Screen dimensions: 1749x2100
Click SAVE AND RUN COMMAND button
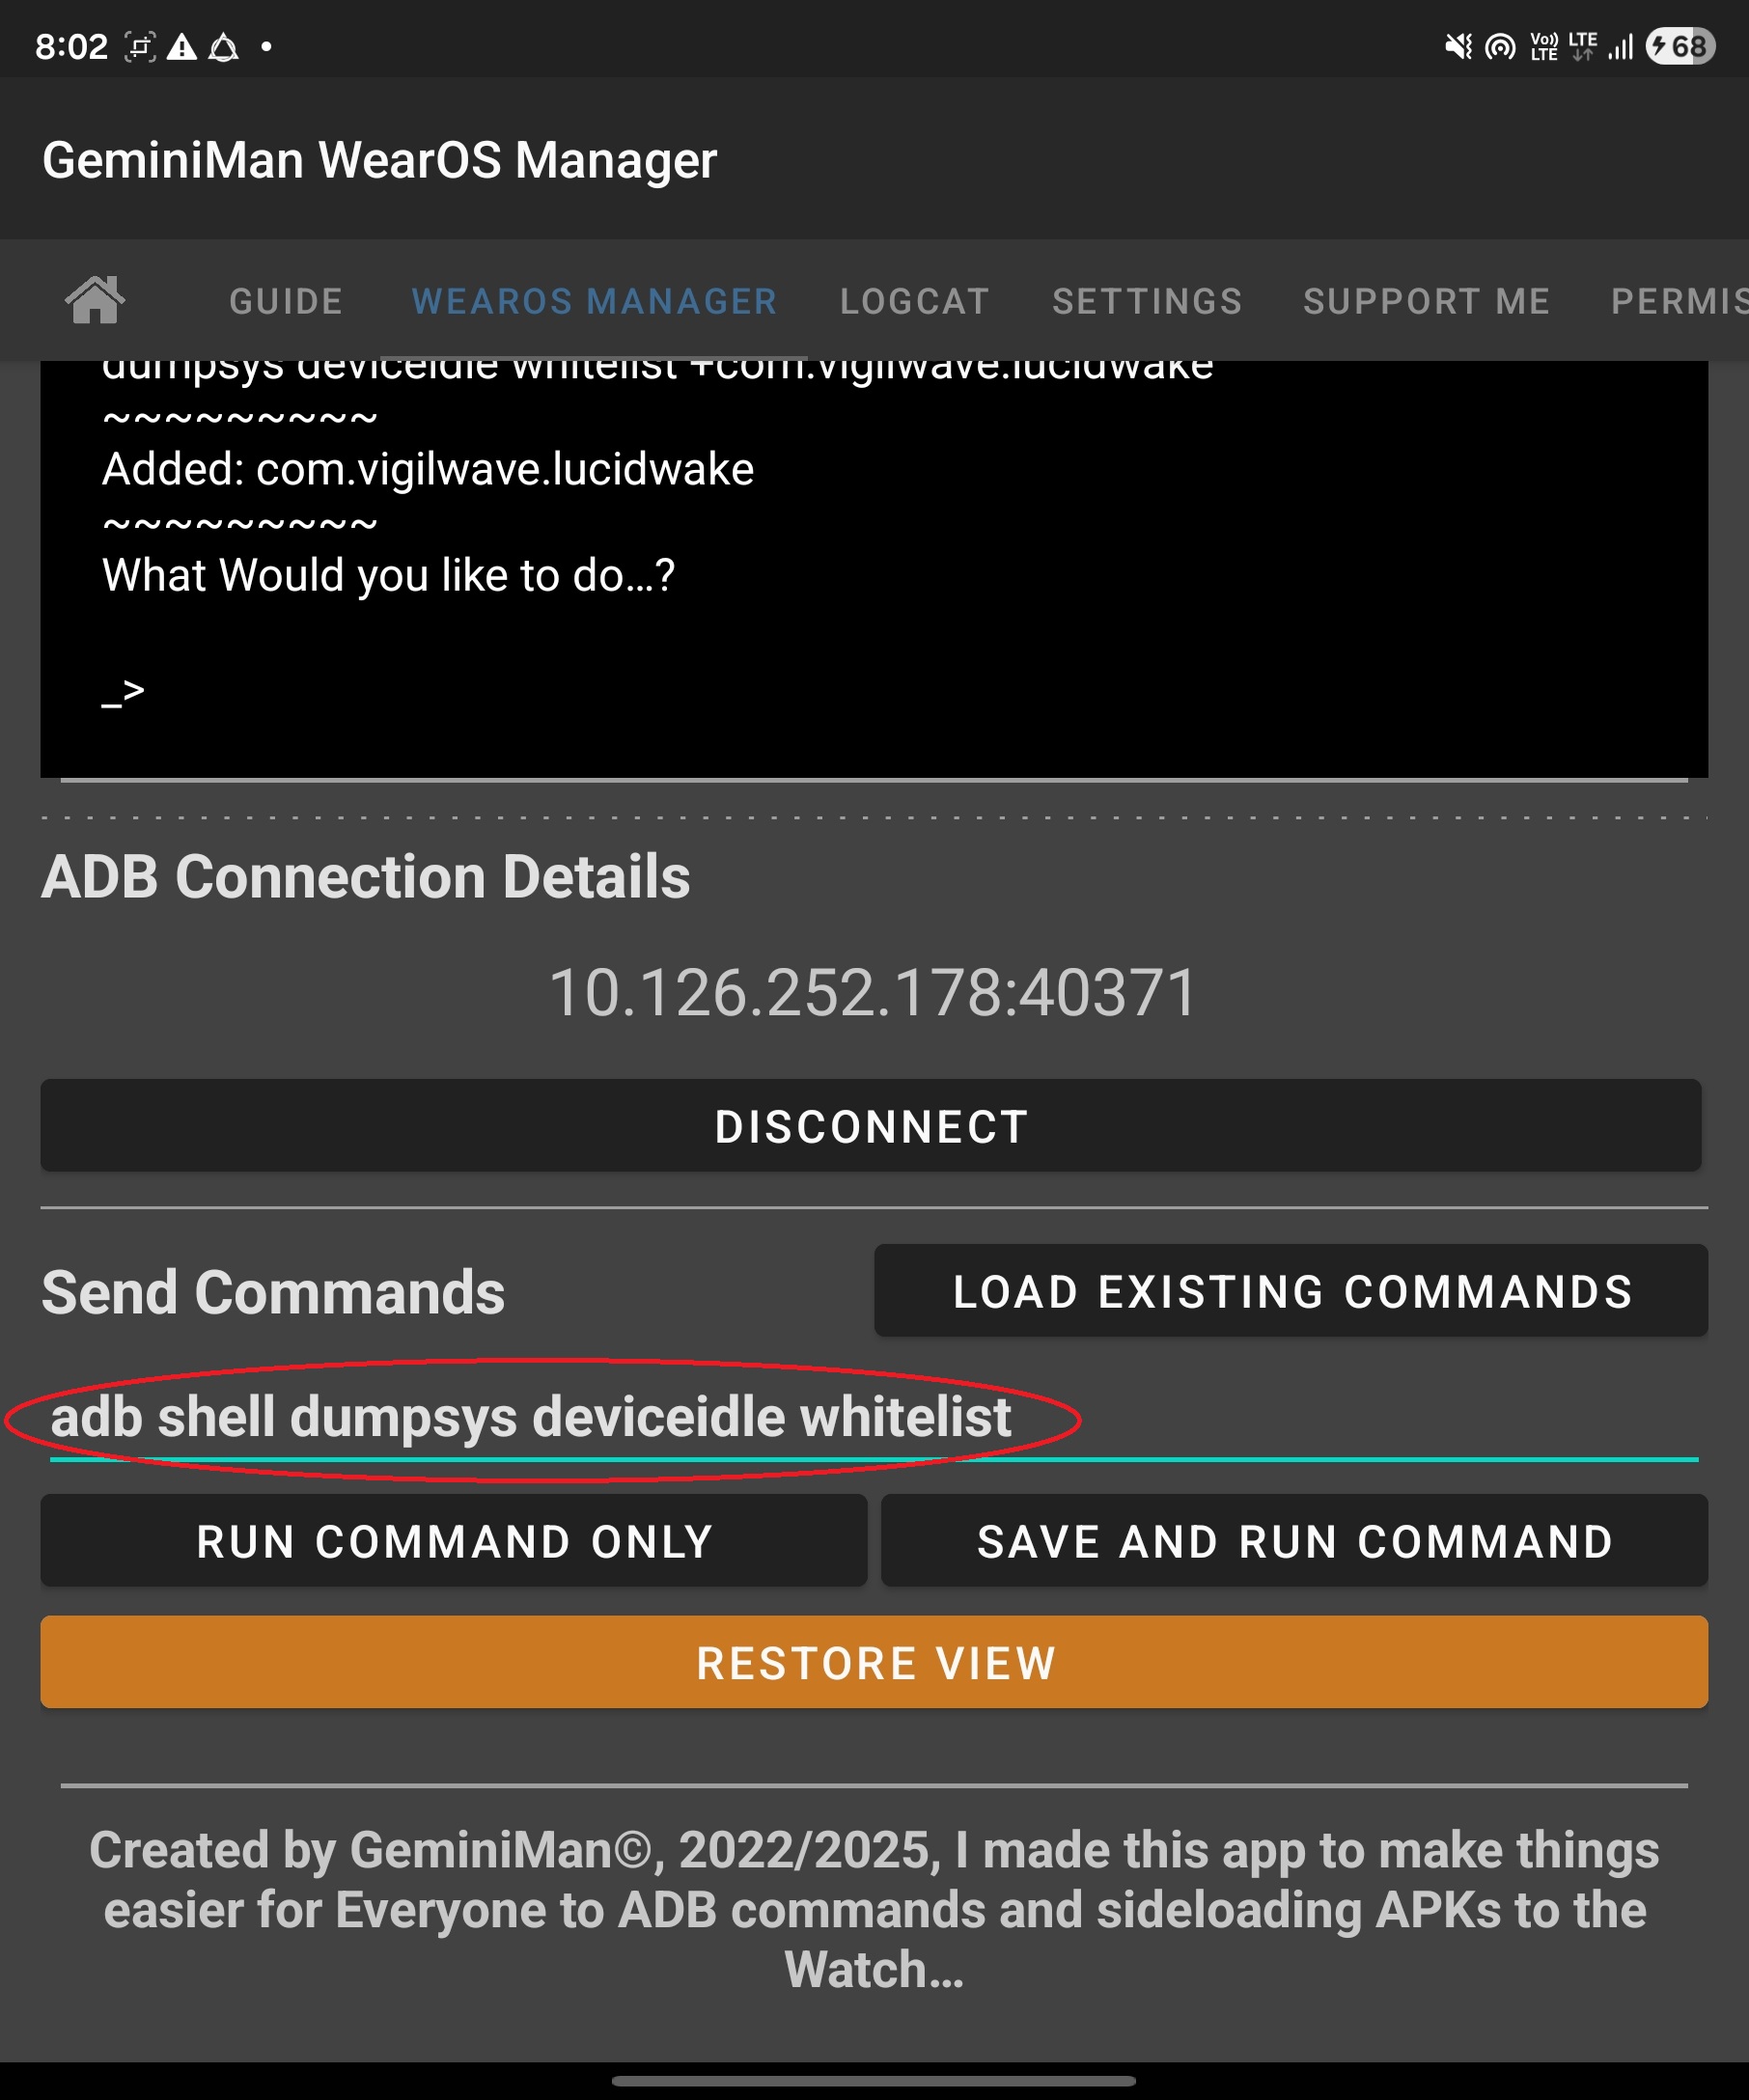(x=1294, y=1541)
